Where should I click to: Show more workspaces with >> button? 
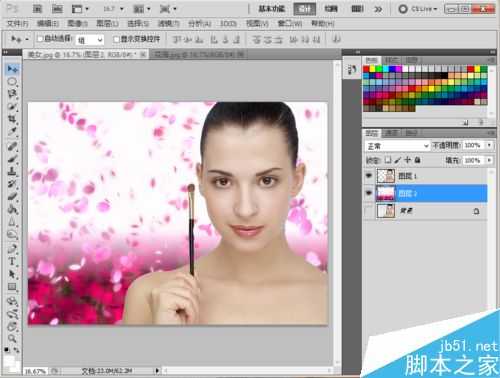point(378,9)
